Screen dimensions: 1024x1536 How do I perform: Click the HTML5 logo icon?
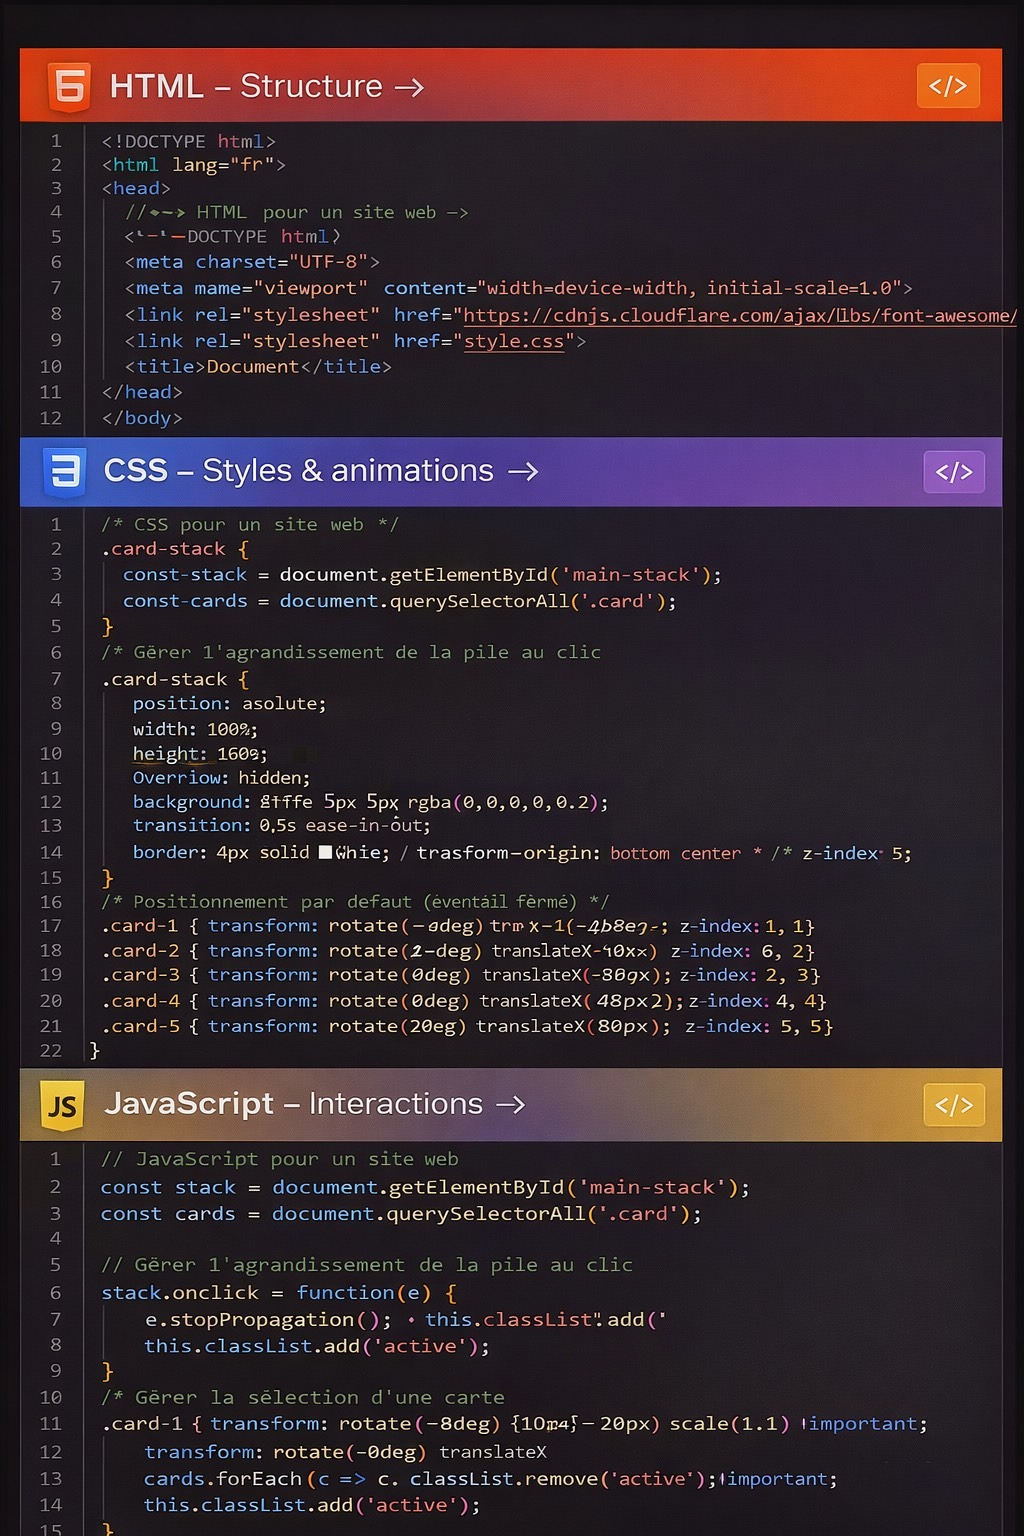coord(69,86)
